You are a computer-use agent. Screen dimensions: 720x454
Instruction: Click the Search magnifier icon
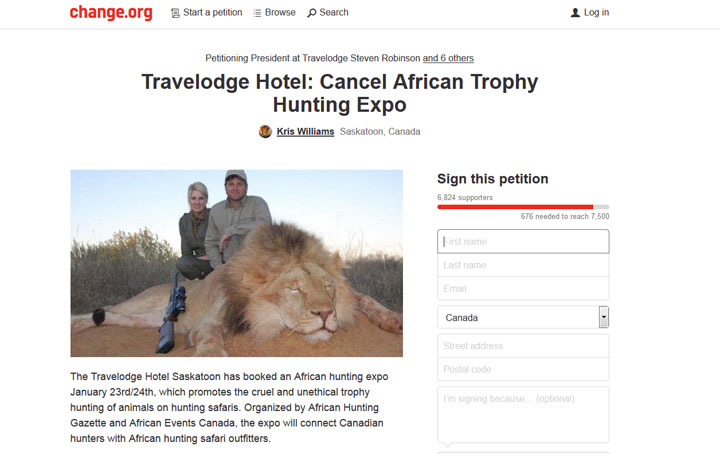(x=312, y=13)
